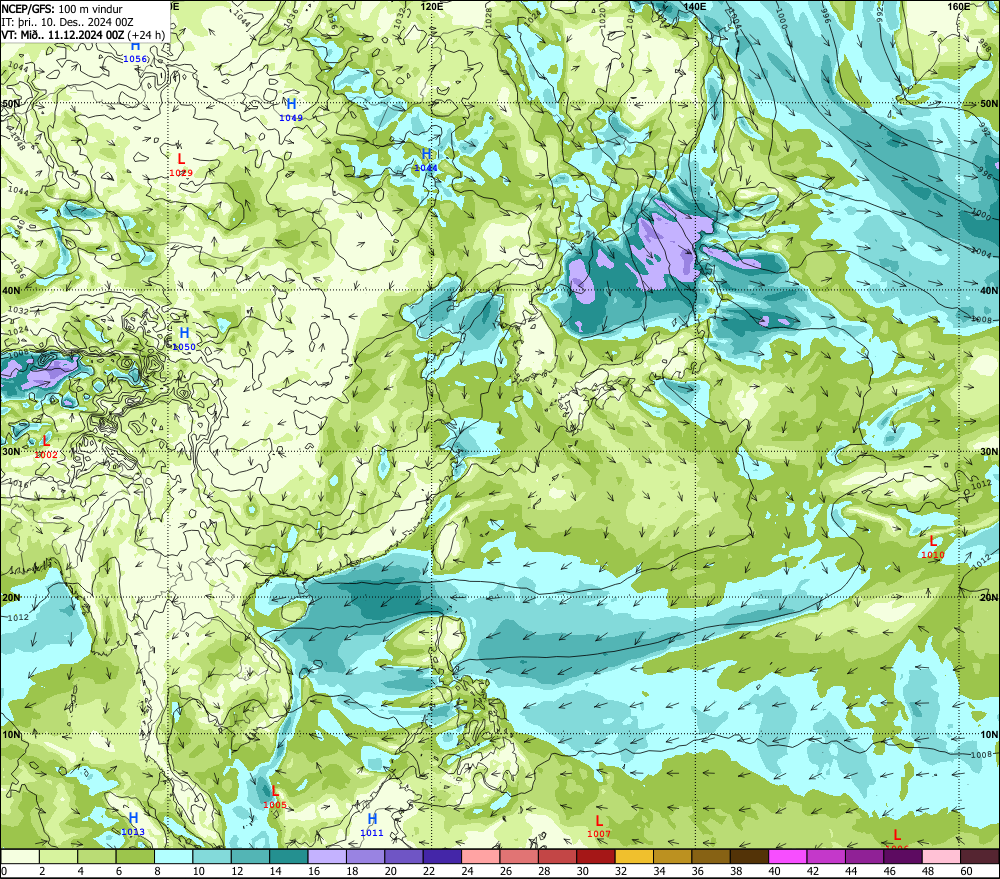
Task: Click the 46–48 dark purple legend swatch
Action: click(x=904, y=856)
